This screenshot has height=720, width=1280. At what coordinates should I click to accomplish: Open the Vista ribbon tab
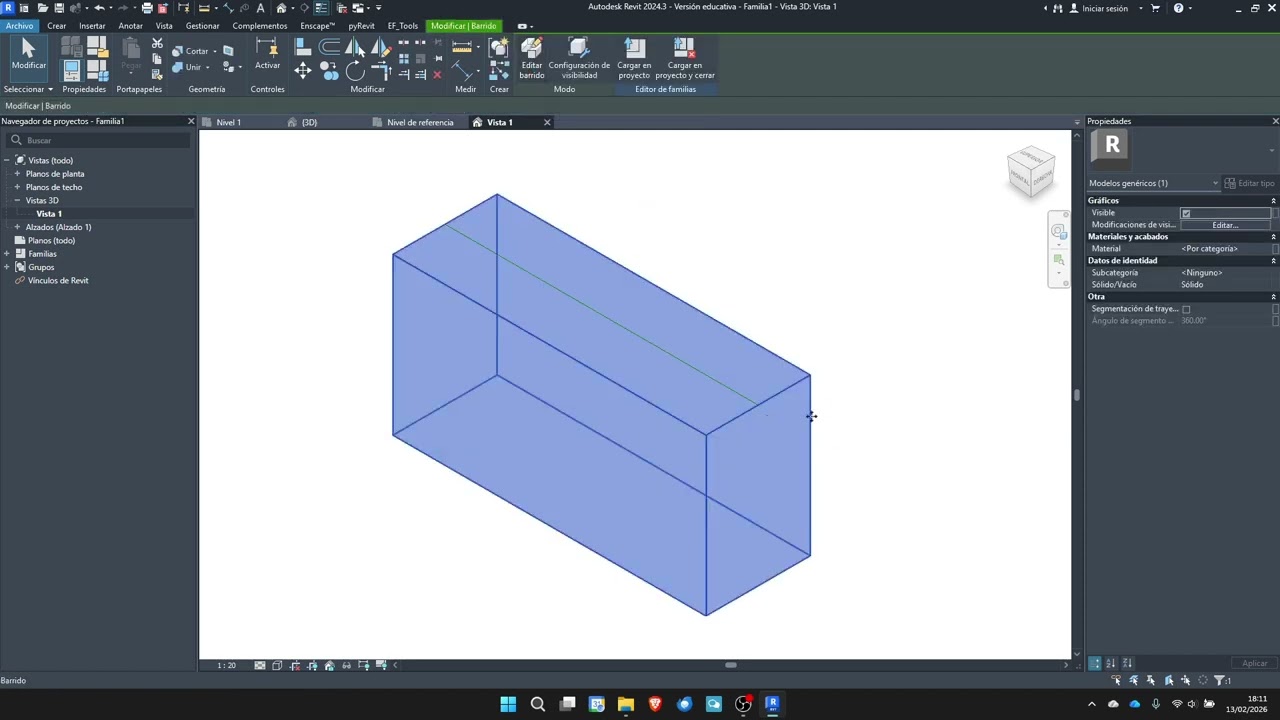click(x=164, y=26)
